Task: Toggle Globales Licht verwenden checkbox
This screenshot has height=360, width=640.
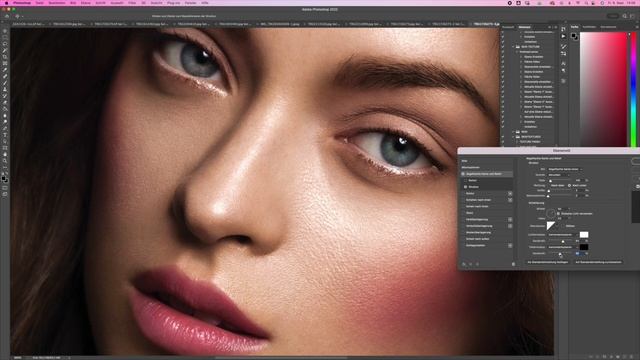Action: pos(558,213)
